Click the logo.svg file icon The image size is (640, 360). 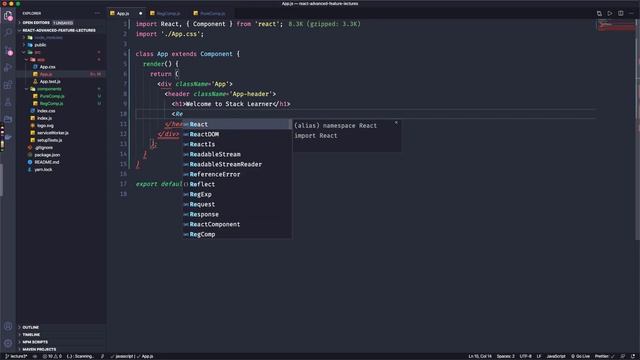tap(33, 125)
